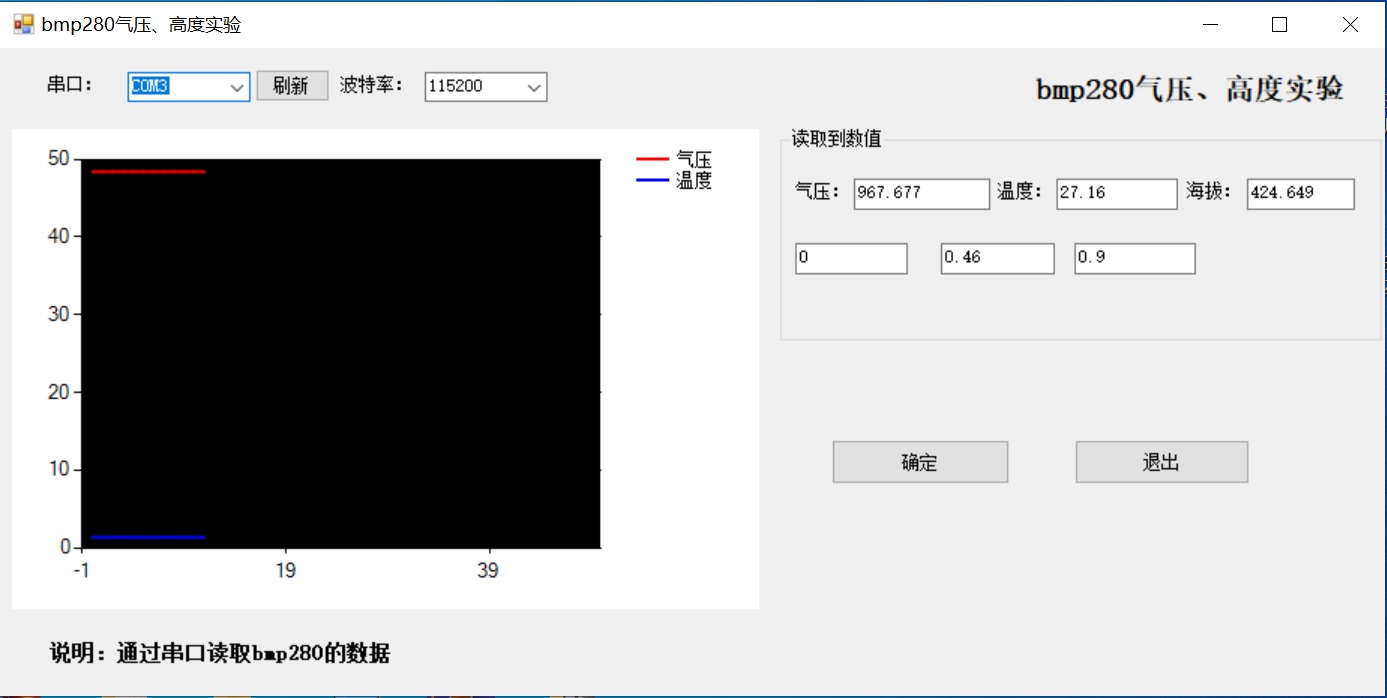Click the blue 温度 legend swatch
1387x698 pixels.
(652, 180)
